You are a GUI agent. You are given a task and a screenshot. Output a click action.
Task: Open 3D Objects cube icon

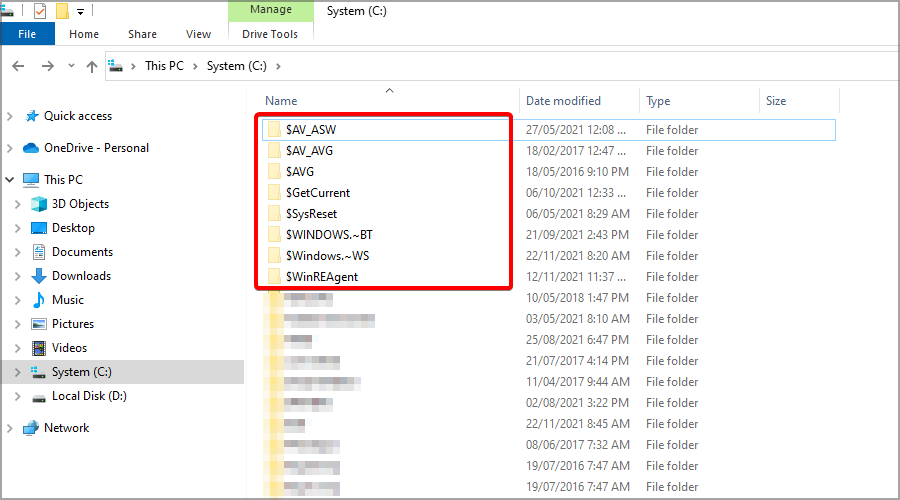[x=39, y=204]
